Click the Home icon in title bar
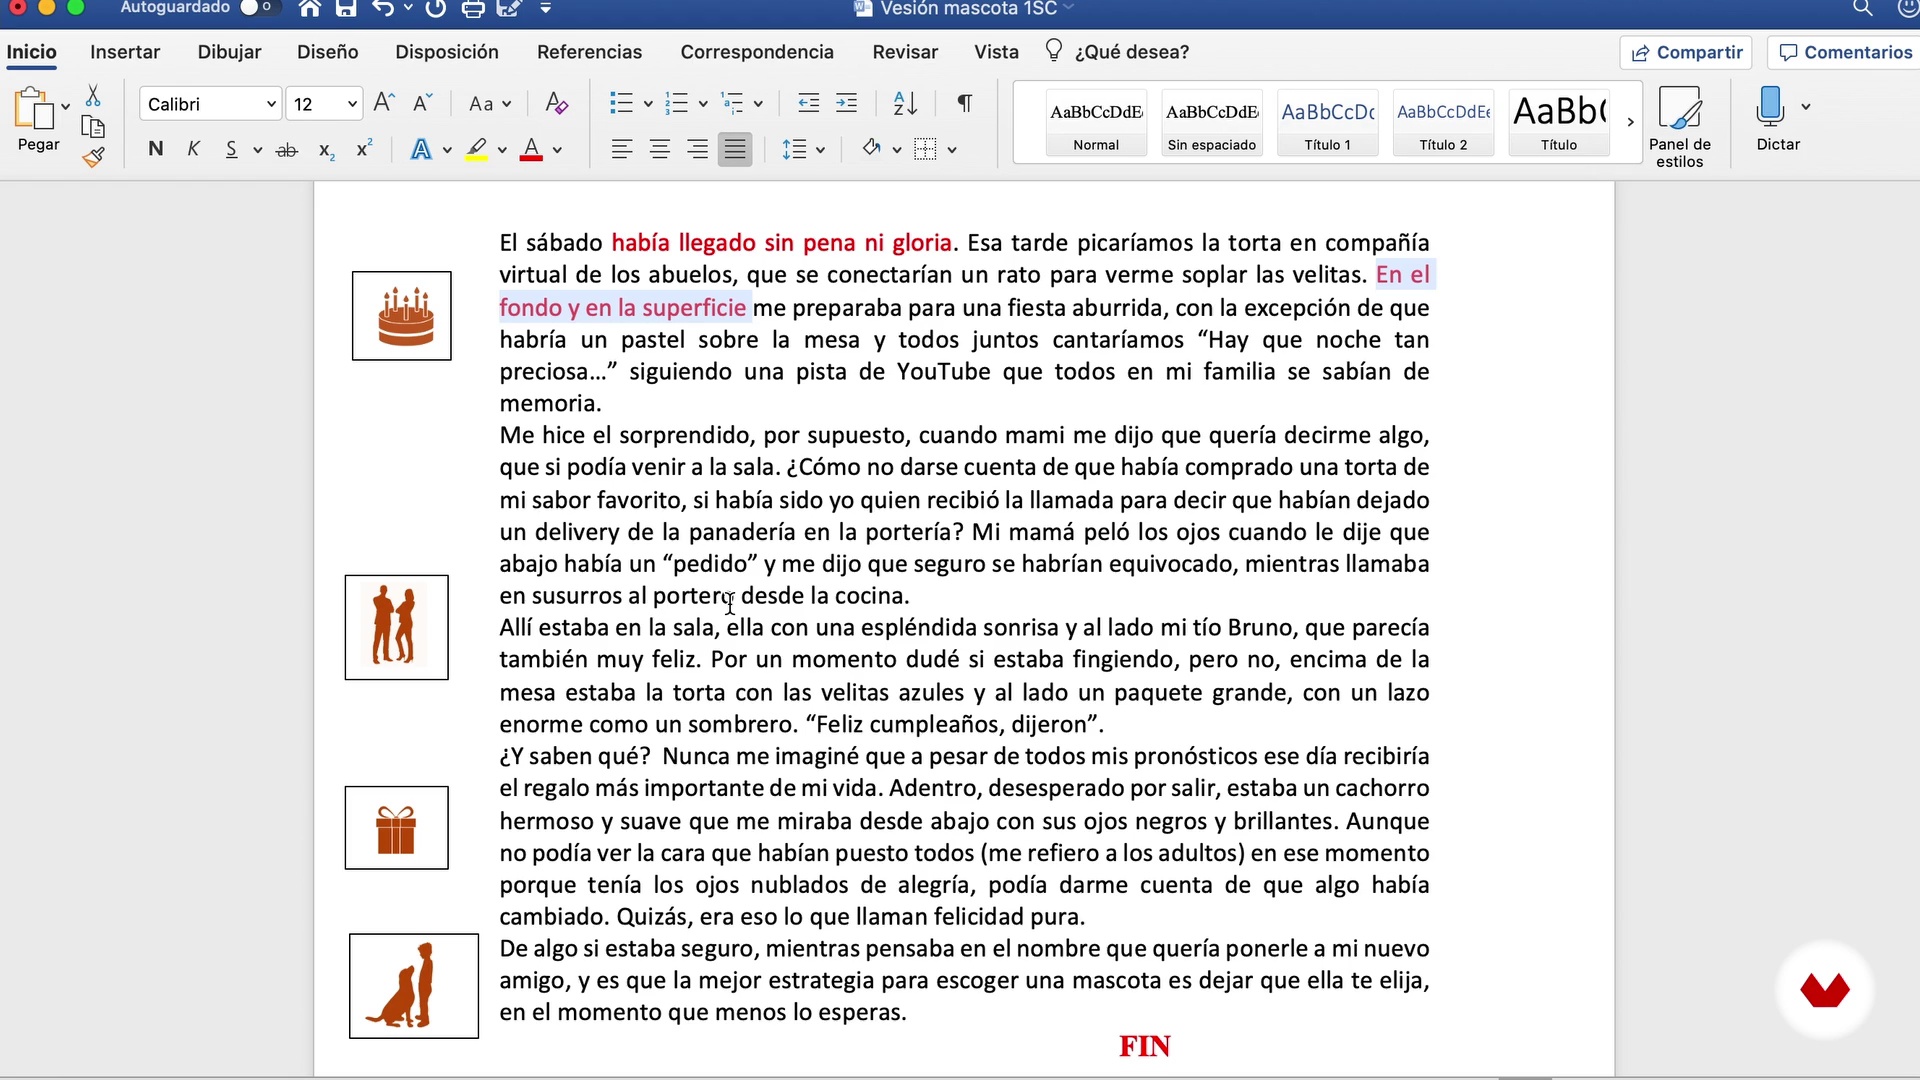Screen dimensions: 1920x1080 coord(310,8)
